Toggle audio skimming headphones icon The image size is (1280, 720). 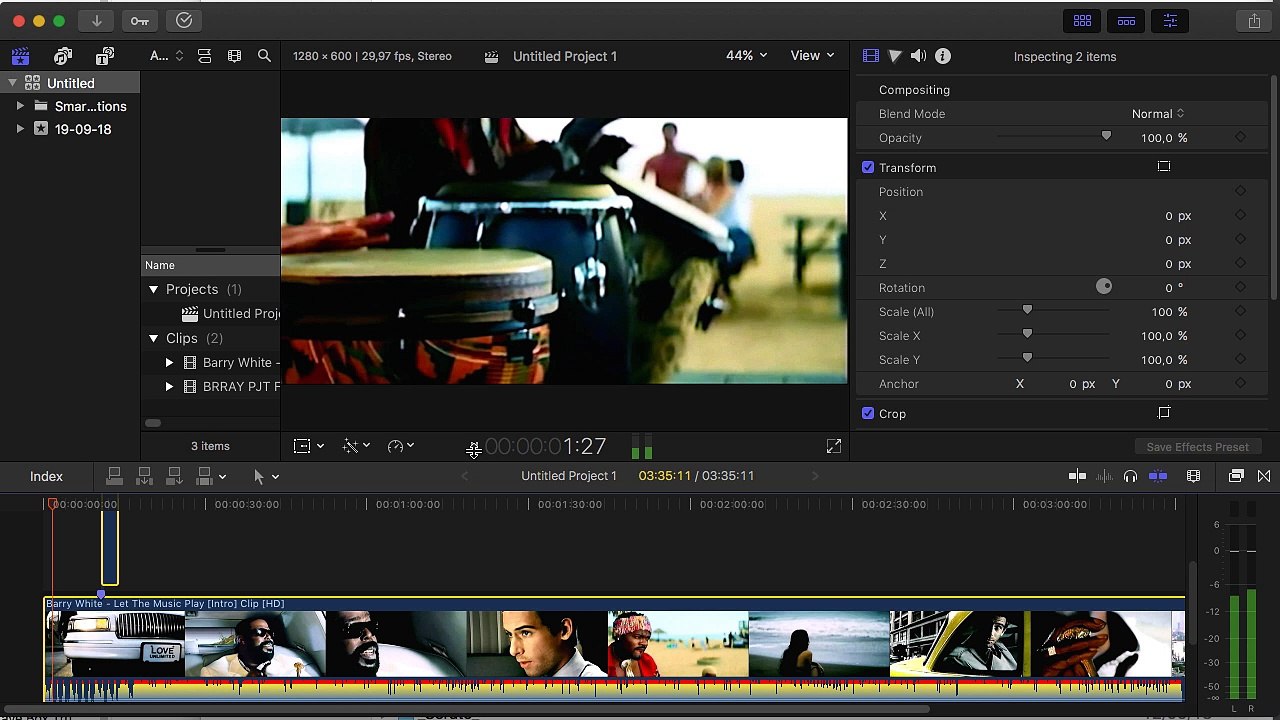pos(1130,477)
